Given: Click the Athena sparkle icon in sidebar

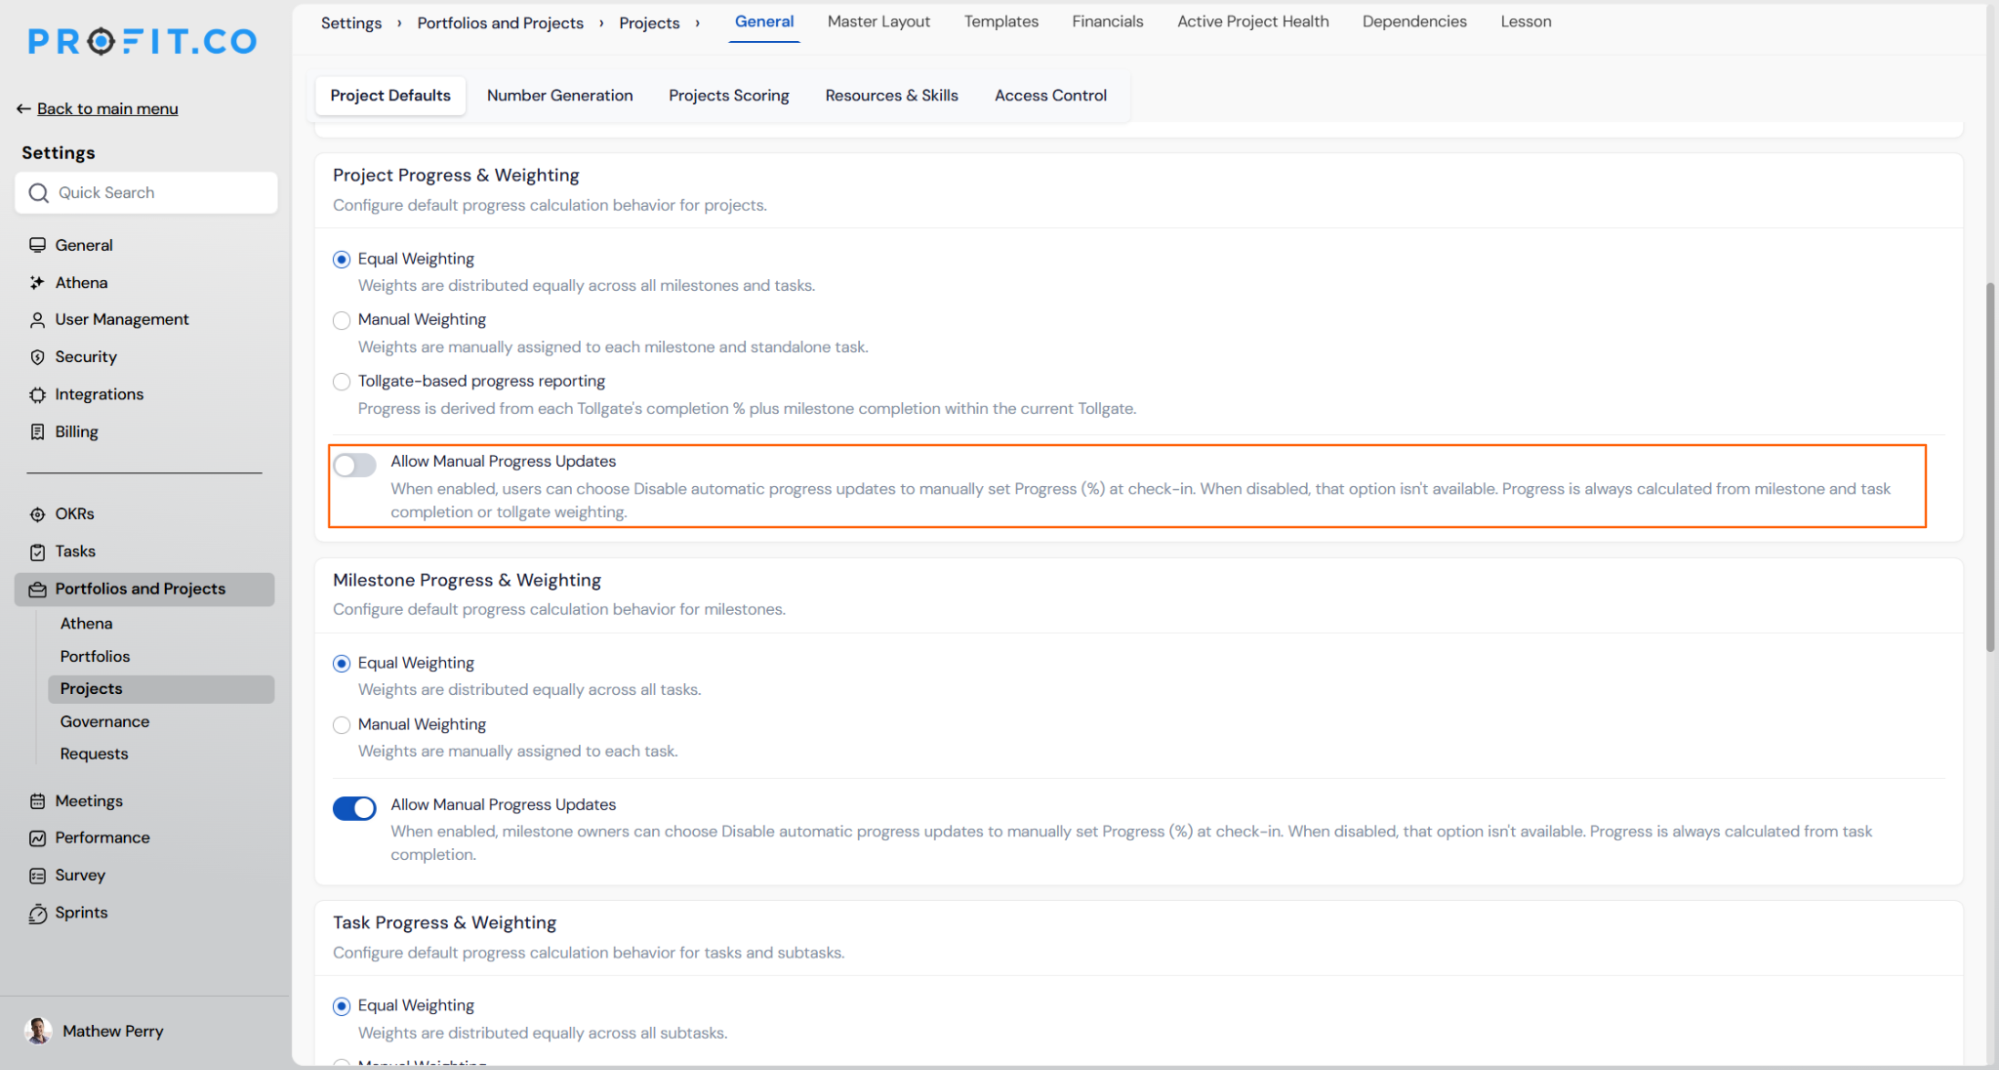Looking at the screenshot, I should [x=37, y=283].
